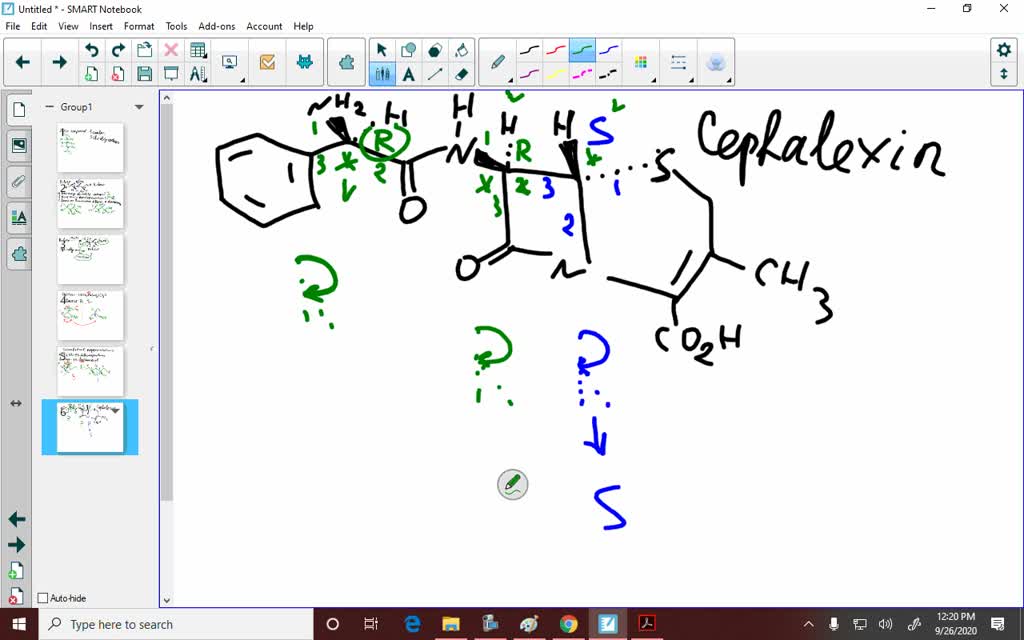Click the Save button
1024x640 pixels.
pos(143,73)
